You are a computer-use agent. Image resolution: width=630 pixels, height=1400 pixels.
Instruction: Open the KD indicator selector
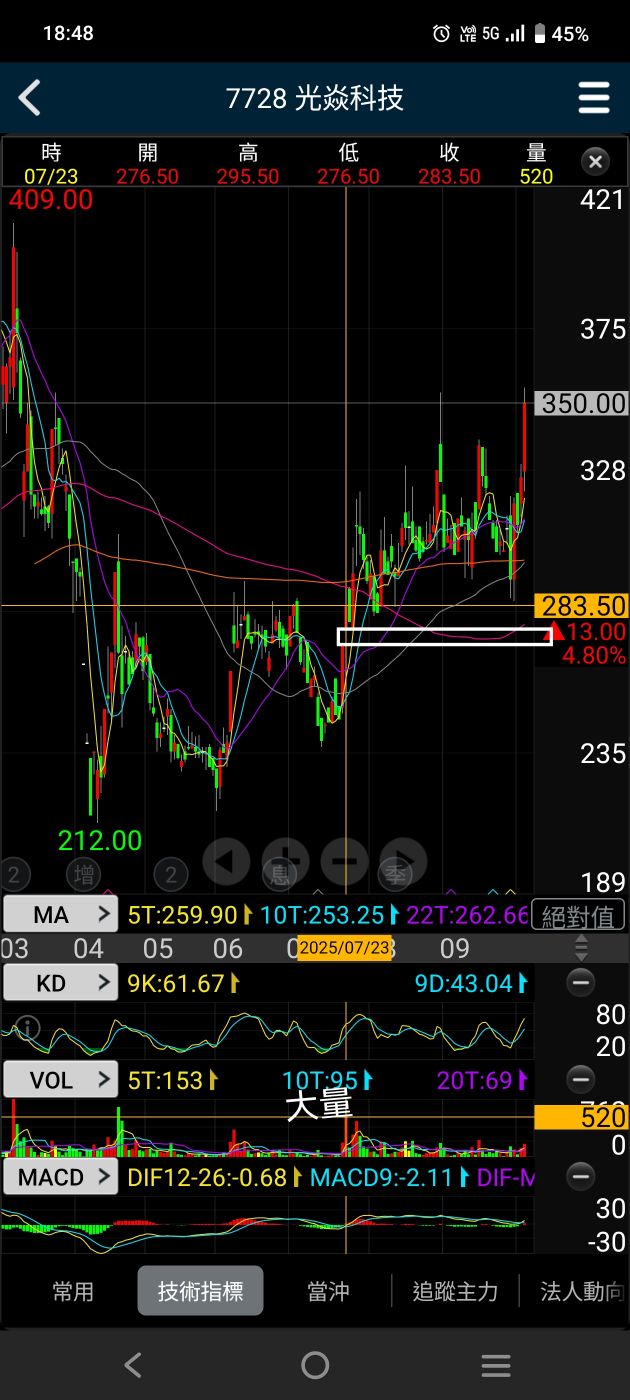(61, 983)
